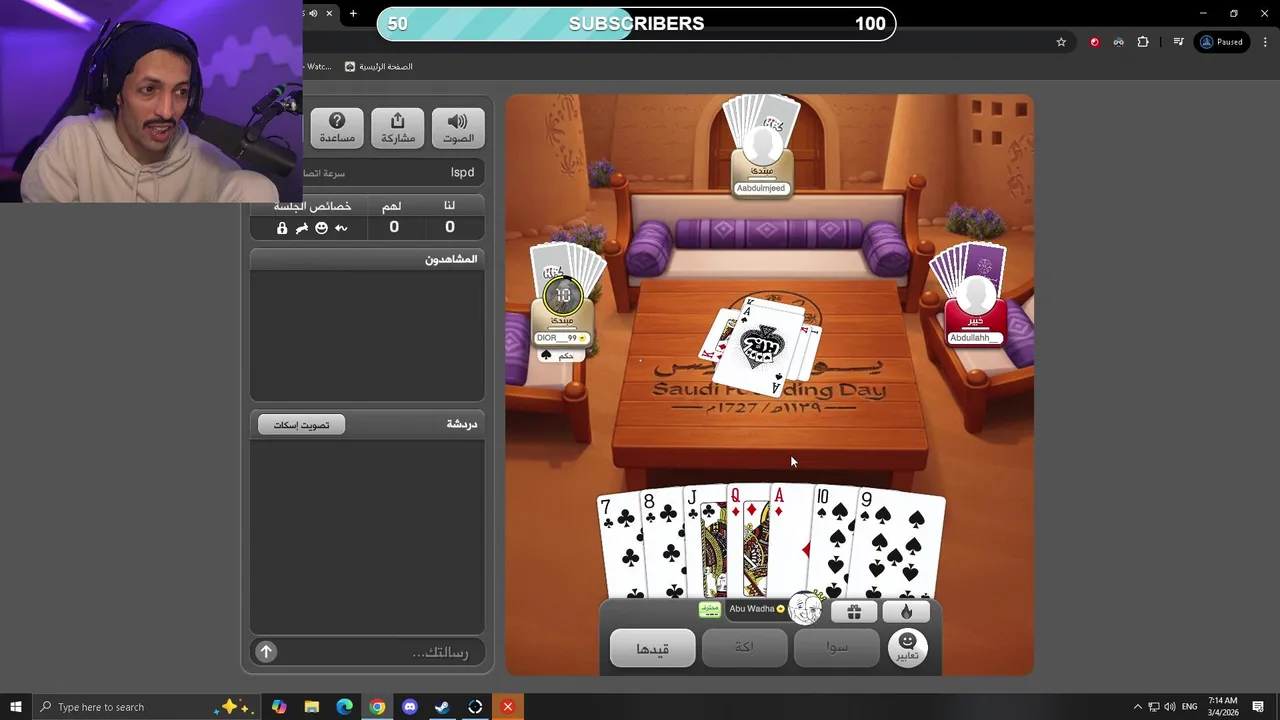The image size is (1280, 720).
Task: Click the قيدها button
Action: pyautogui.click(x=652, y=648)
